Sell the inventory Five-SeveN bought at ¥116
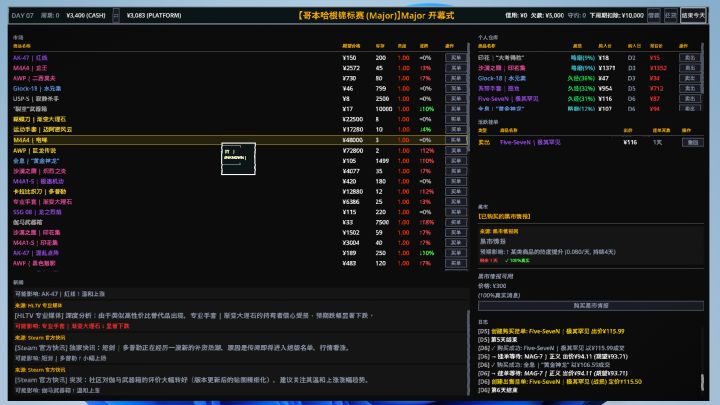This screenshot has height=405, width=720. click(x=690, y=99)
